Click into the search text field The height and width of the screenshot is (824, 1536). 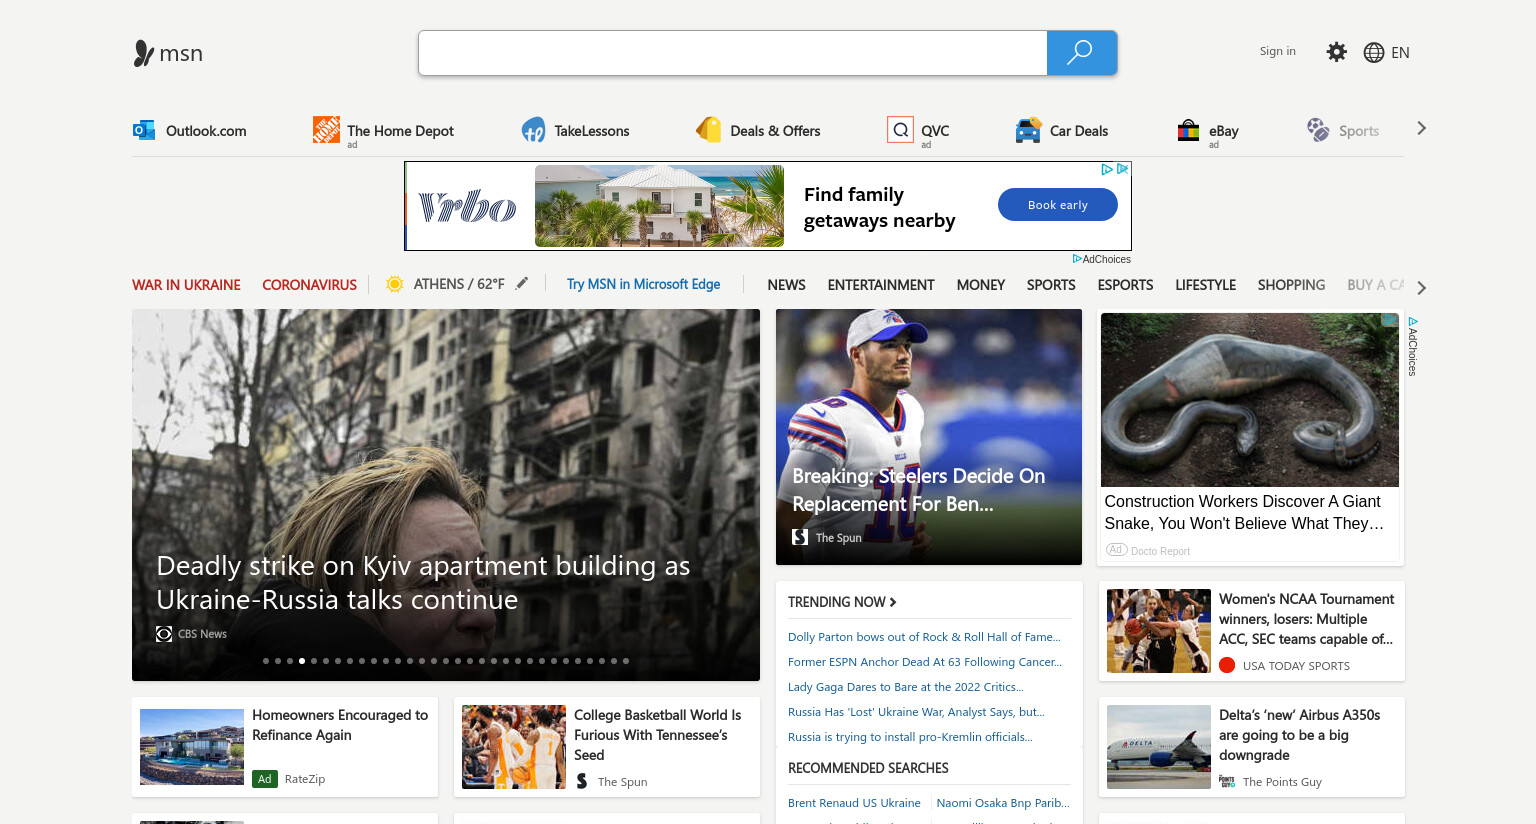pos(733,53)
